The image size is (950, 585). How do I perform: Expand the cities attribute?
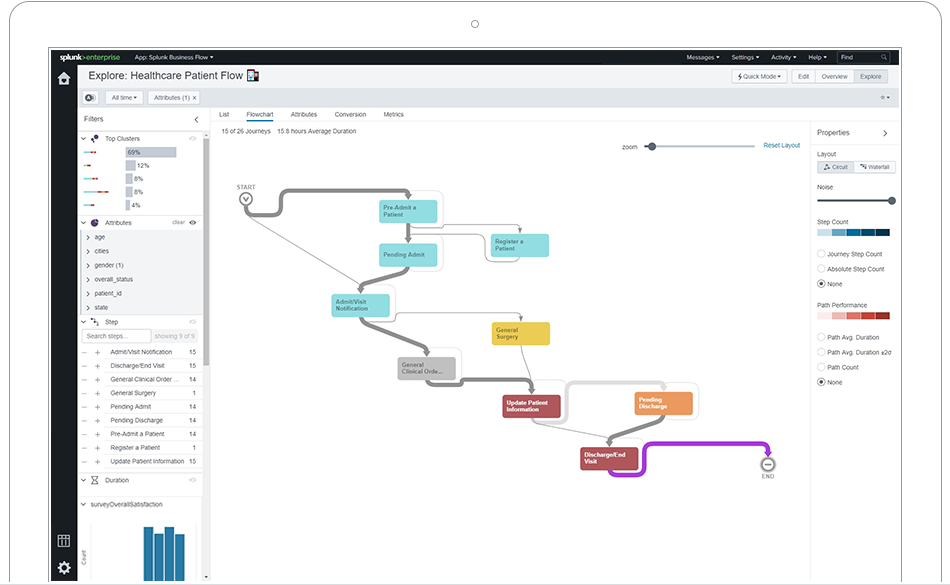[x=88, y=251]
